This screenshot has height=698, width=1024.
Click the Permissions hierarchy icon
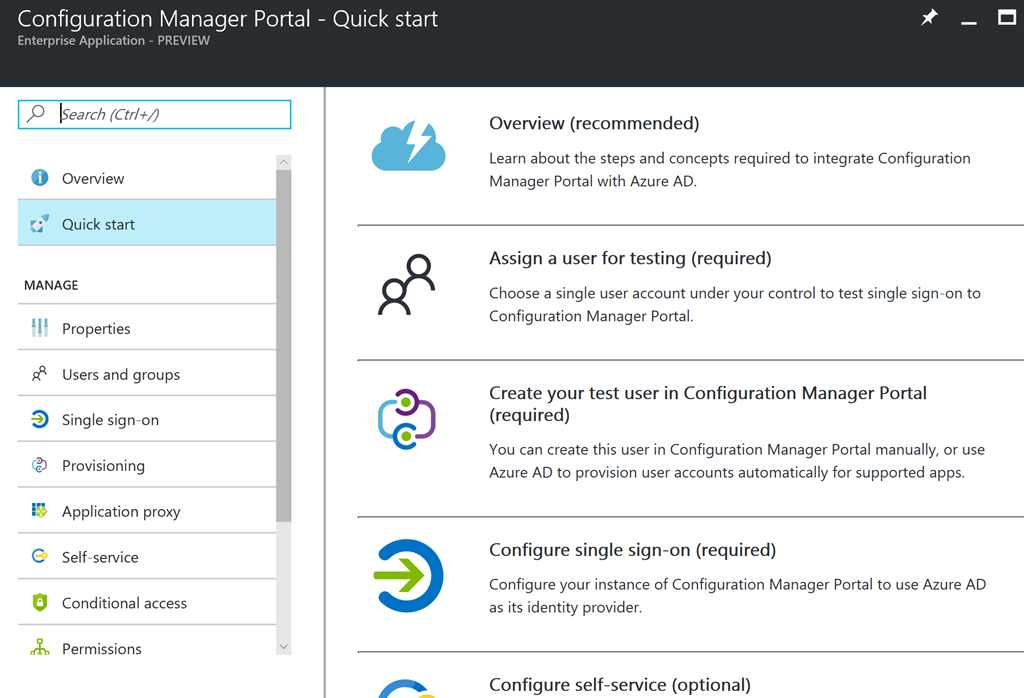click(x=40, y=648)
